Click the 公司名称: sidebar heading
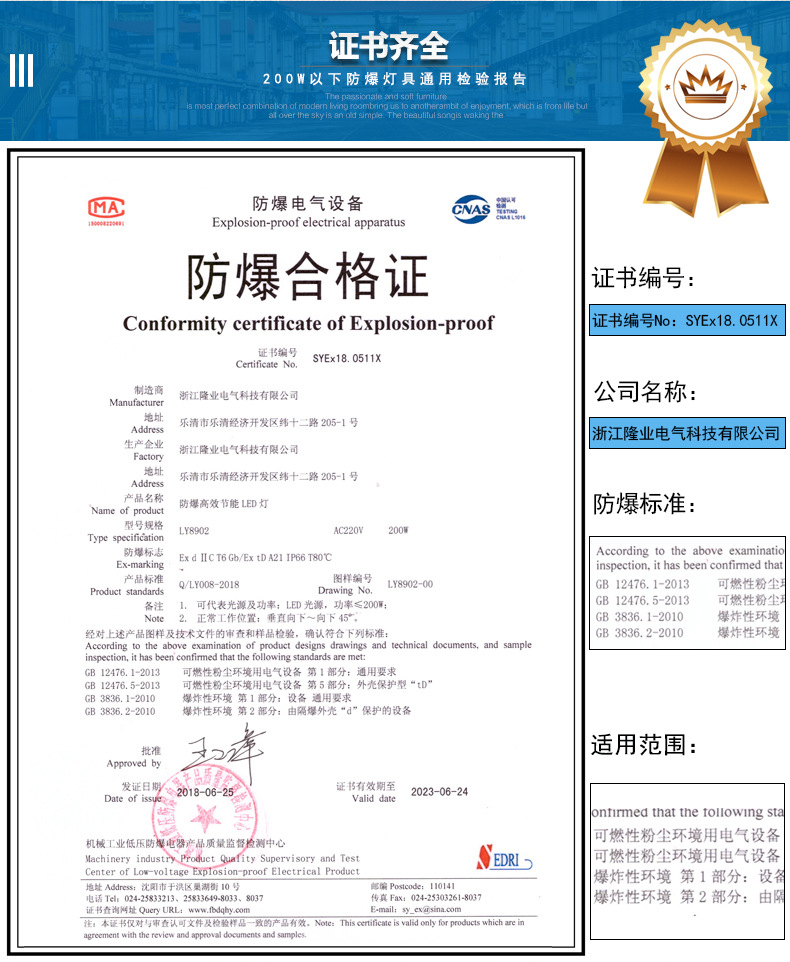The image size is (790, 962). pyautogui.click(x=645, y=391)
